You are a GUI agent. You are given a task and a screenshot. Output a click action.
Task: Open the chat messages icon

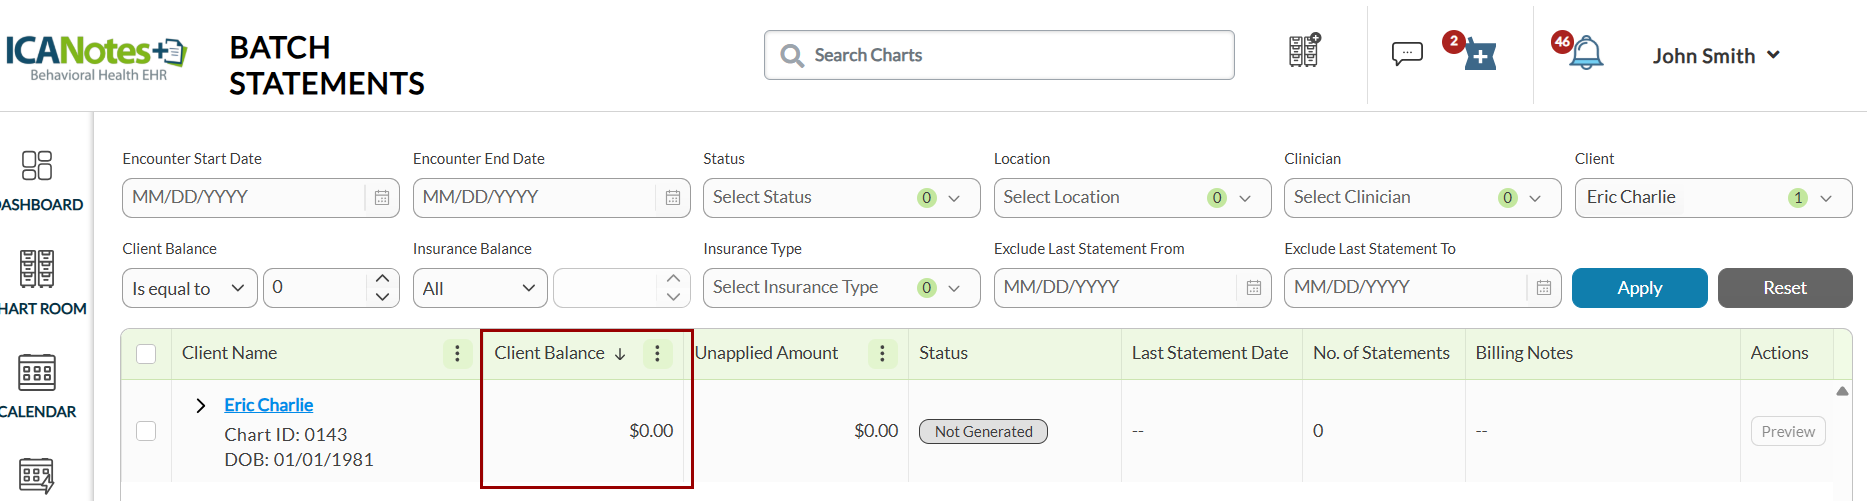point(1406,53)
